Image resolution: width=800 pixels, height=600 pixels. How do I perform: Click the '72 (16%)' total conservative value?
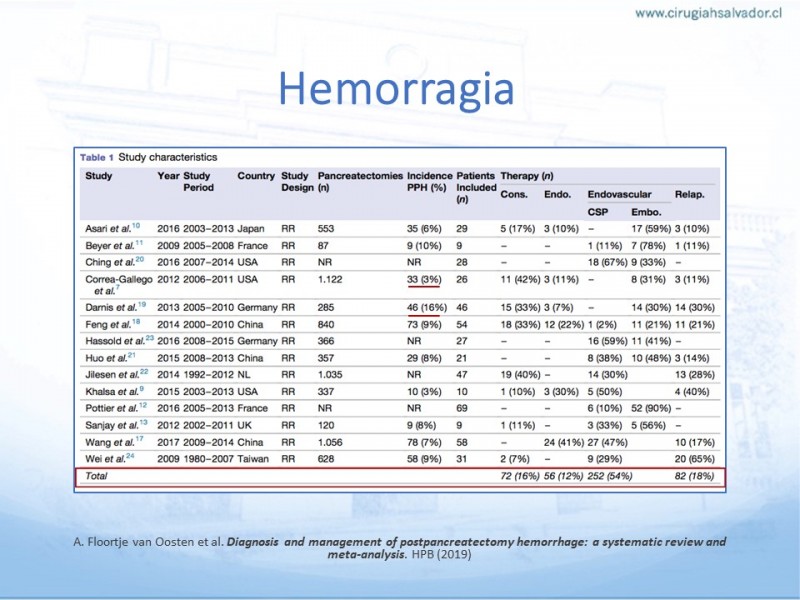tap(519, 476)
